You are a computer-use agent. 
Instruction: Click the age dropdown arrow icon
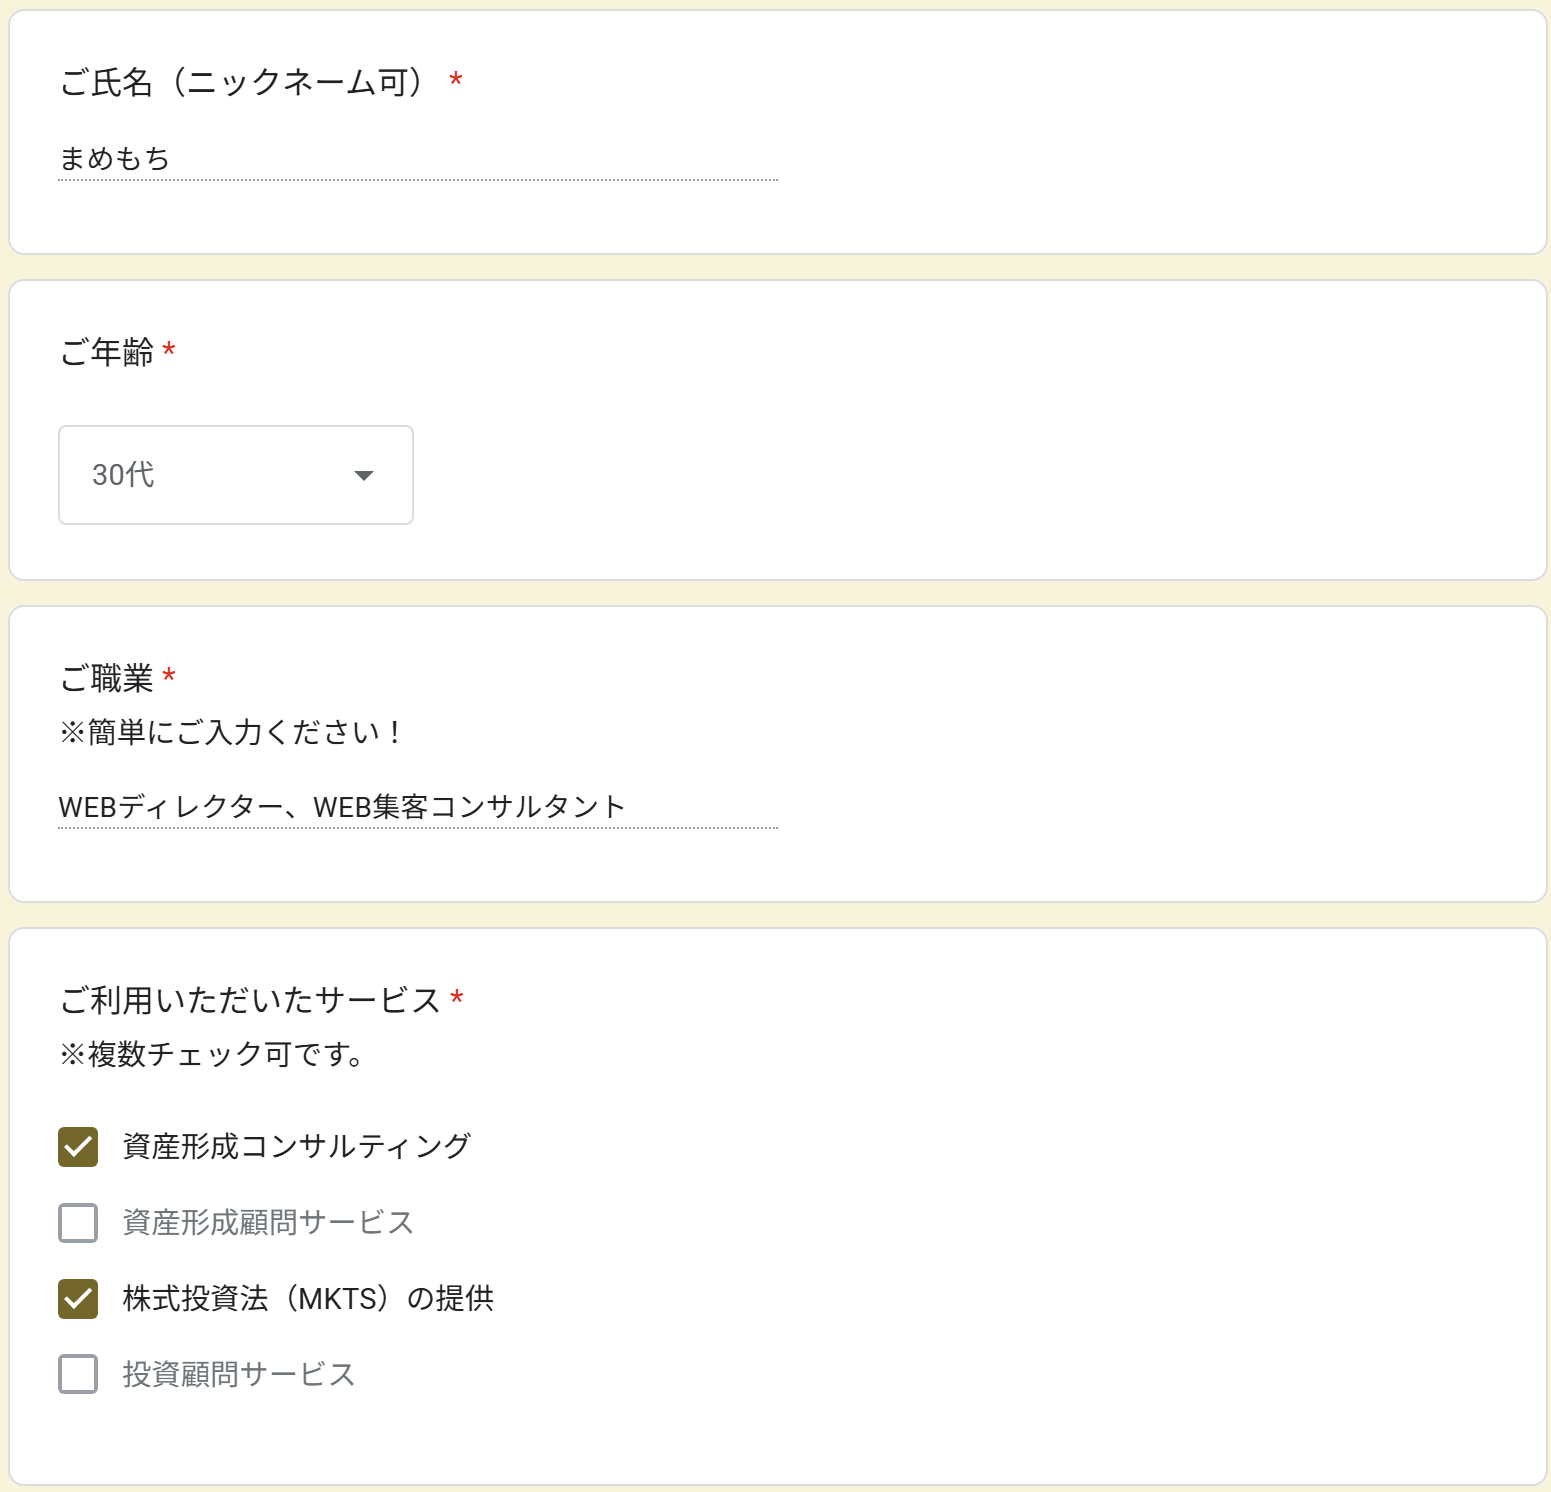364,476
